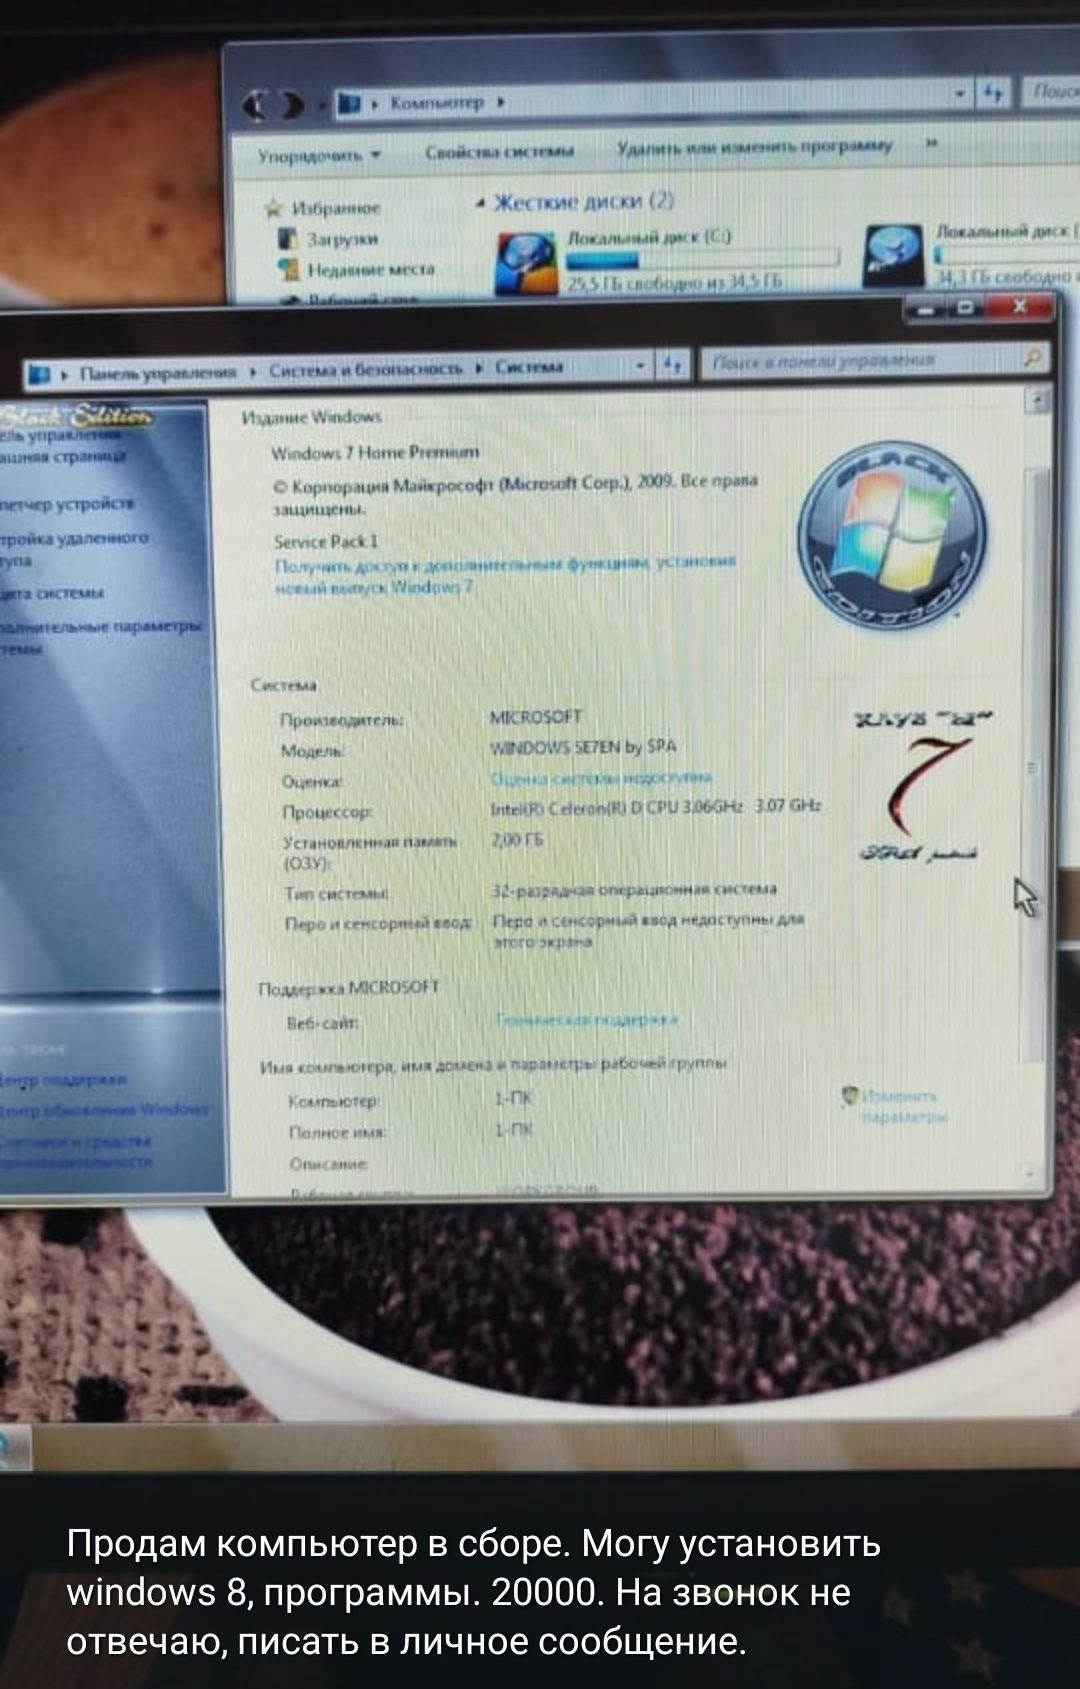
Task: Open Техническая поддержка website link
Action: pyautogui.click(x=586, y=1019)
